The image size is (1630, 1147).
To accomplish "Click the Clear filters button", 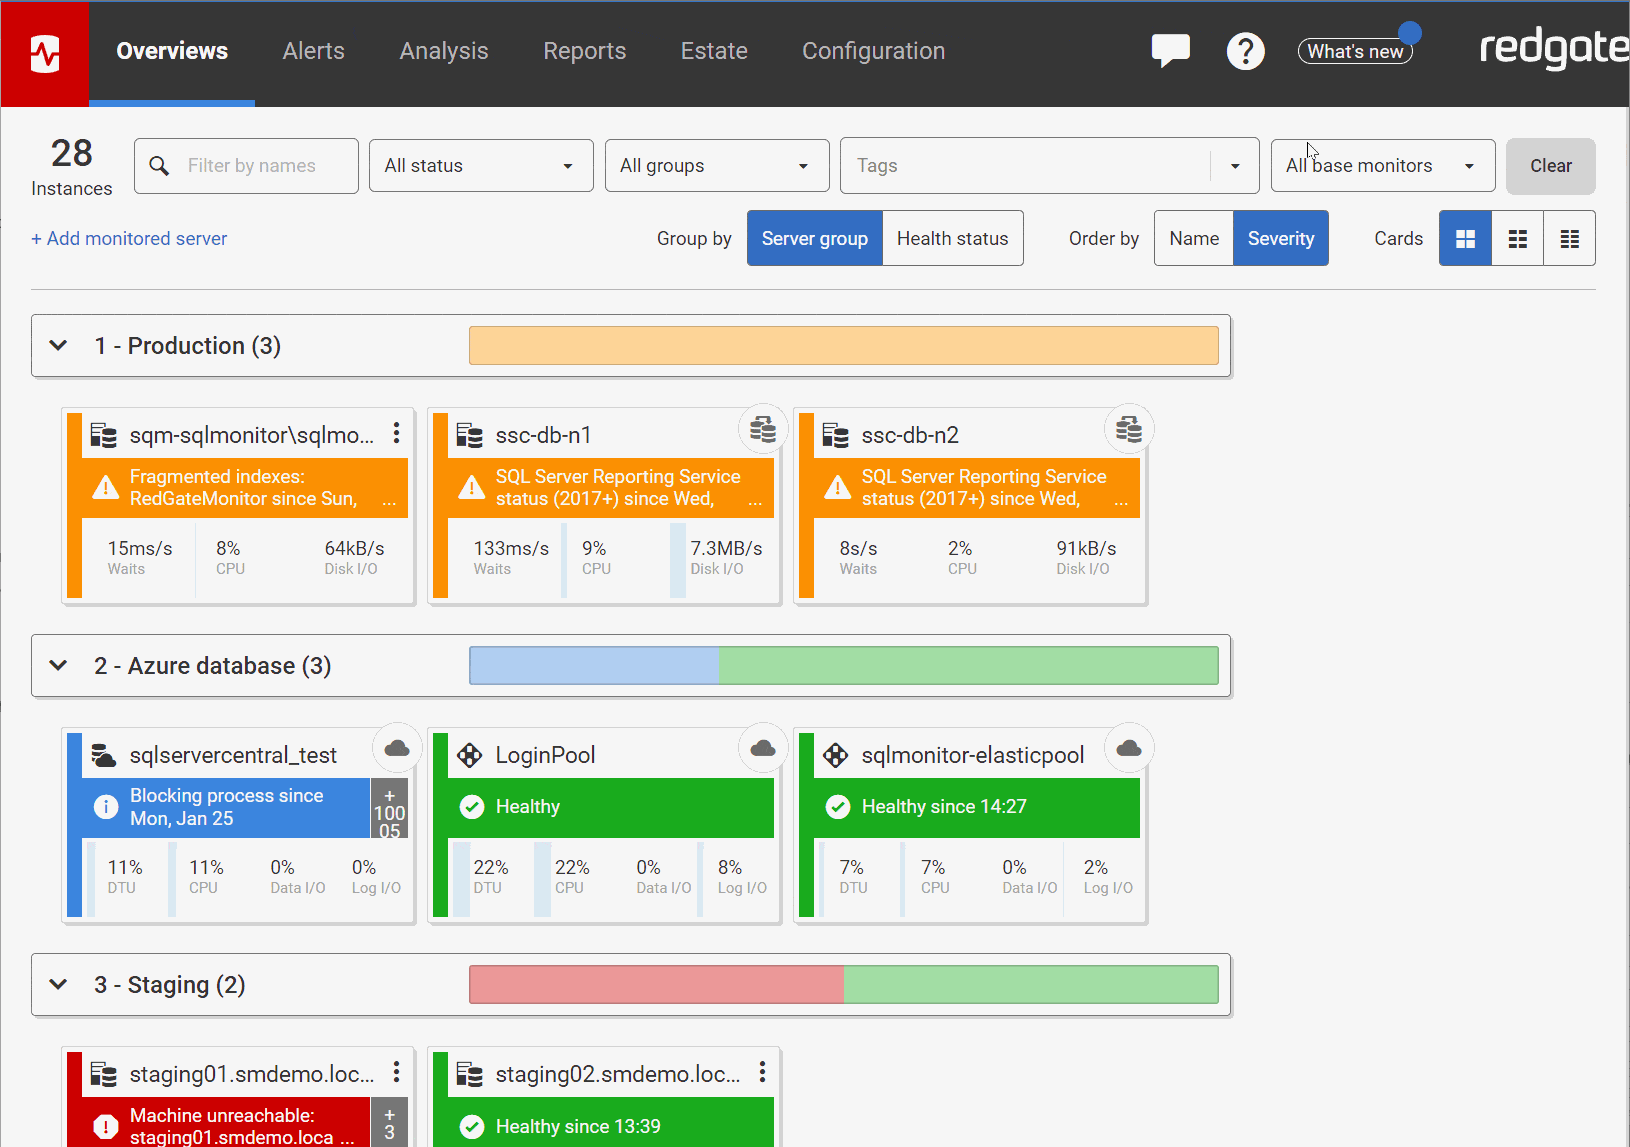I will point(1550,165).
